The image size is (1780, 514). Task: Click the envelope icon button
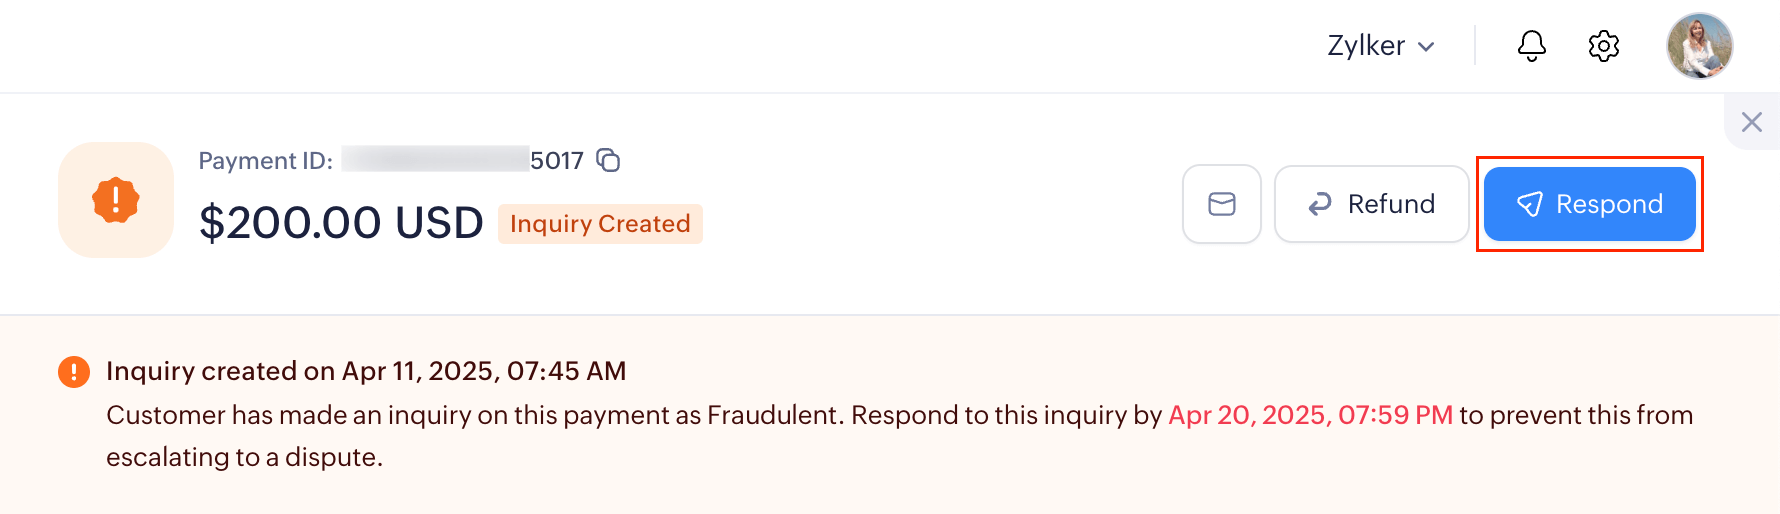1221,204
